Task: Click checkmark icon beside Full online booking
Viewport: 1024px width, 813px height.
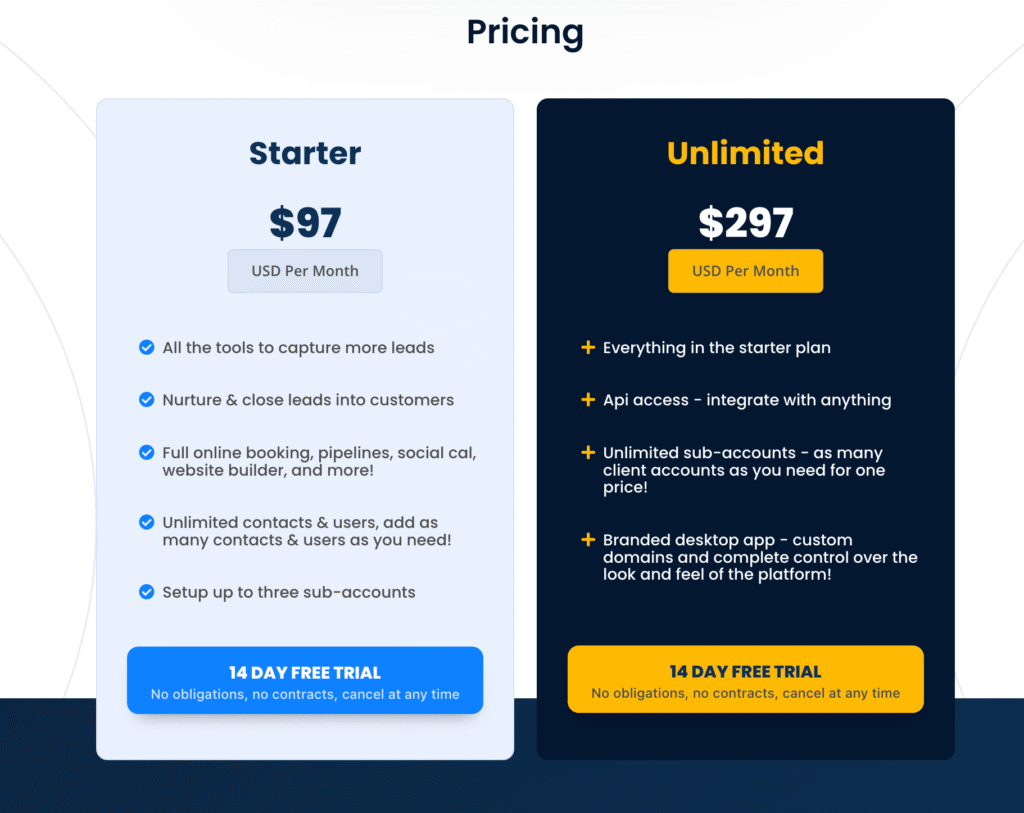Action: tap(146, 453)
